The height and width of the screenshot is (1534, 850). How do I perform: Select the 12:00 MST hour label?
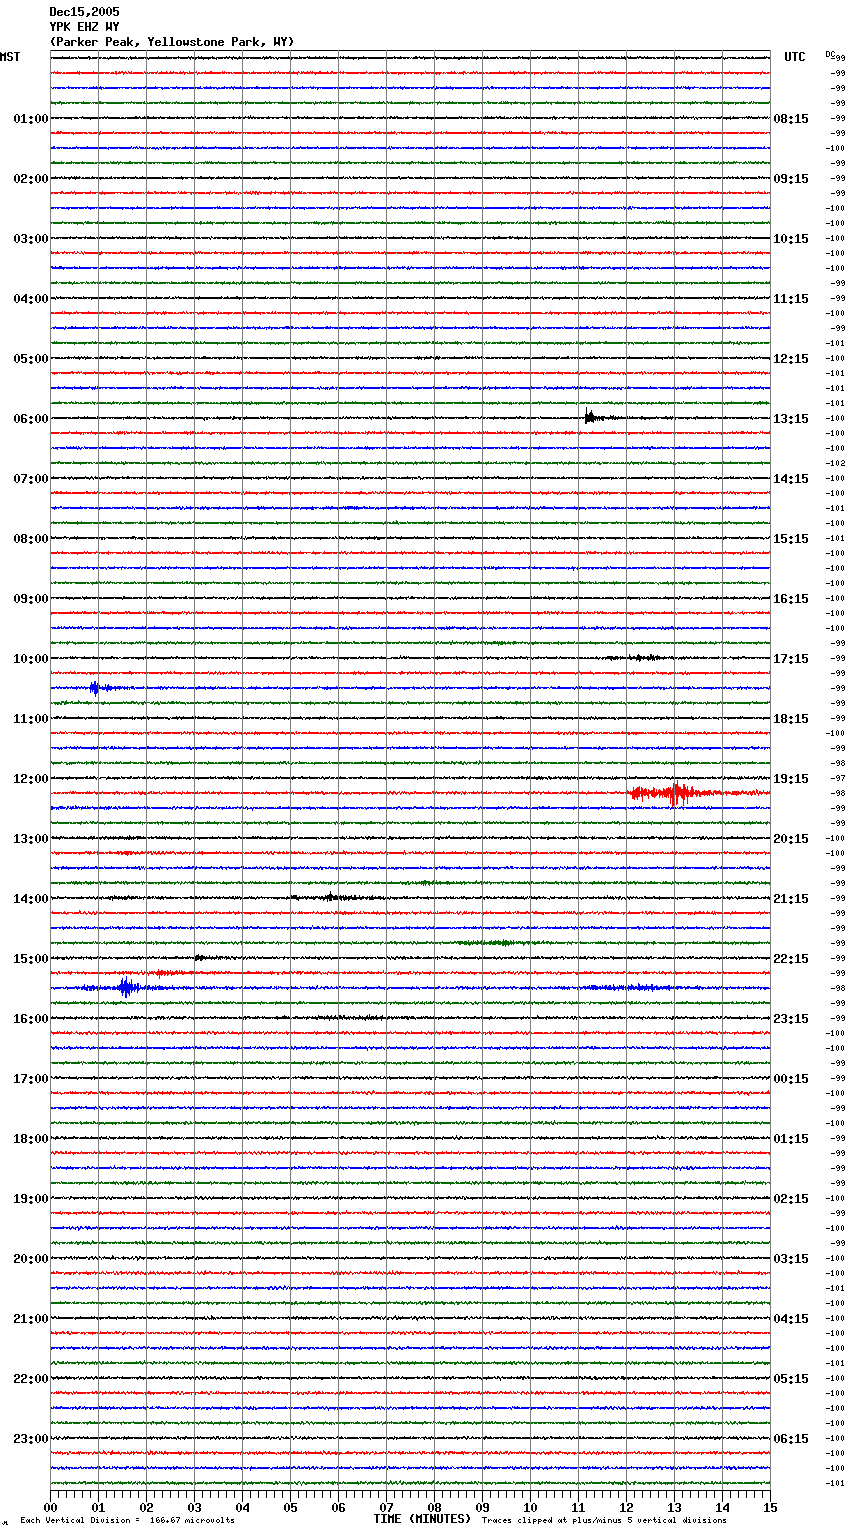pos(31,779)
